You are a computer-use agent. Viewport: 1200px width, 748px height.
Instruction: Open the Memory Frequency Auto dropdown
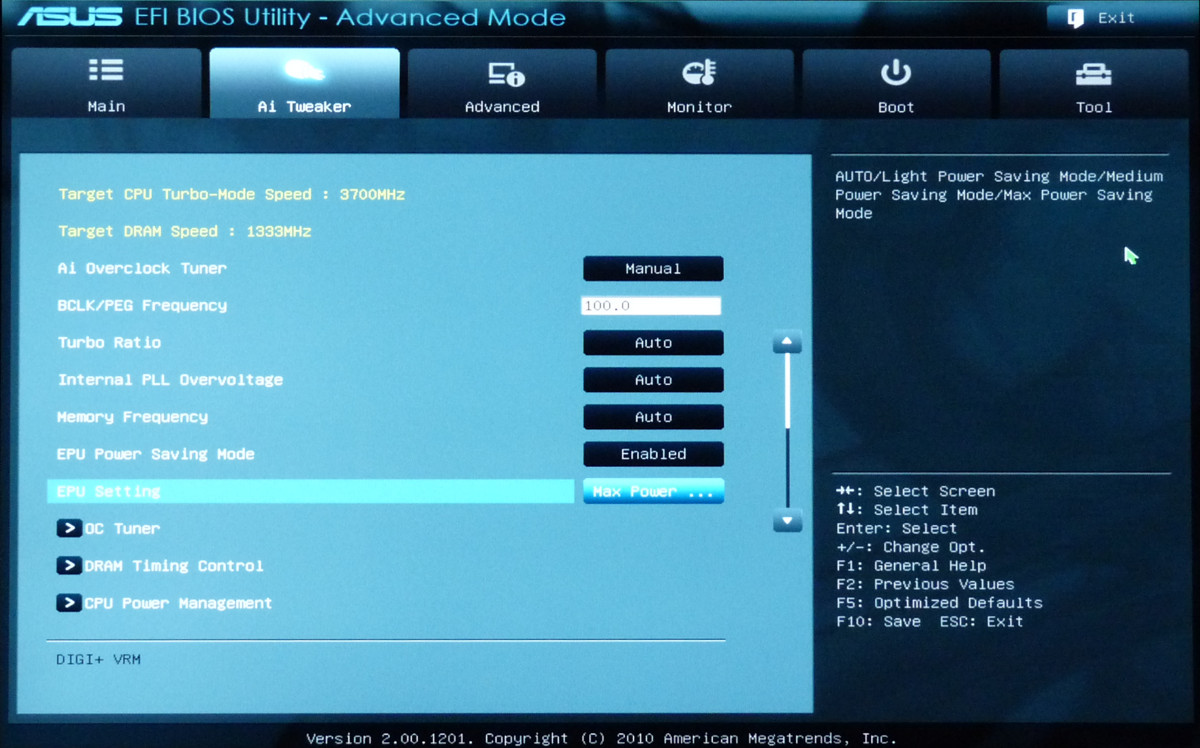point(653,417)
